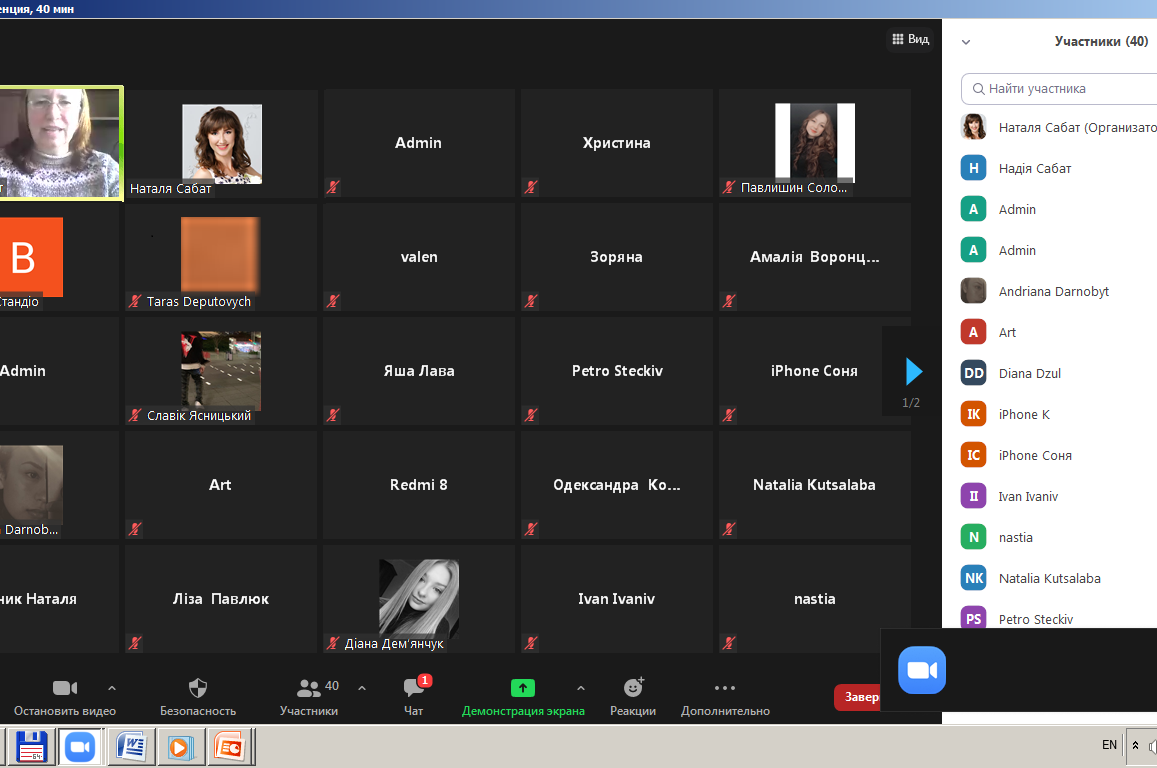
Task: Click the green Share Screen icon
Action: pyautogui.click(x=523, y=688)
